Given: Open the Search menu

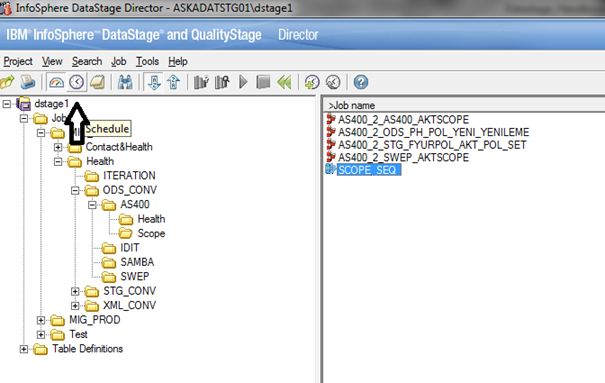Looking at the screenshot, I should pos(87,61).
